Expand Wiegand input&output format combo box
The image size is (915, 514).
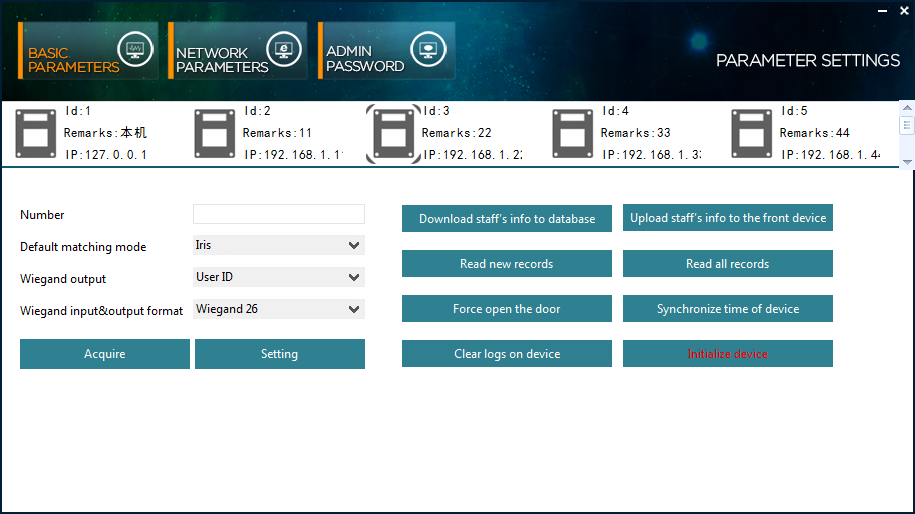point(279,309)
